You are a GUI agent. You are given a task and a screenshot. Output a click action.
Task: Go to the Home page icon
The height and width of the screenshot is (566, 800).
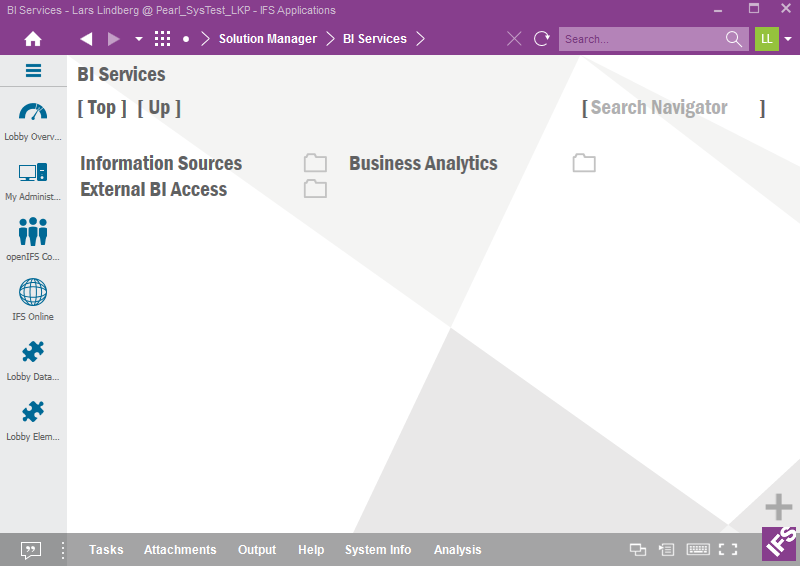pos(33,39)
